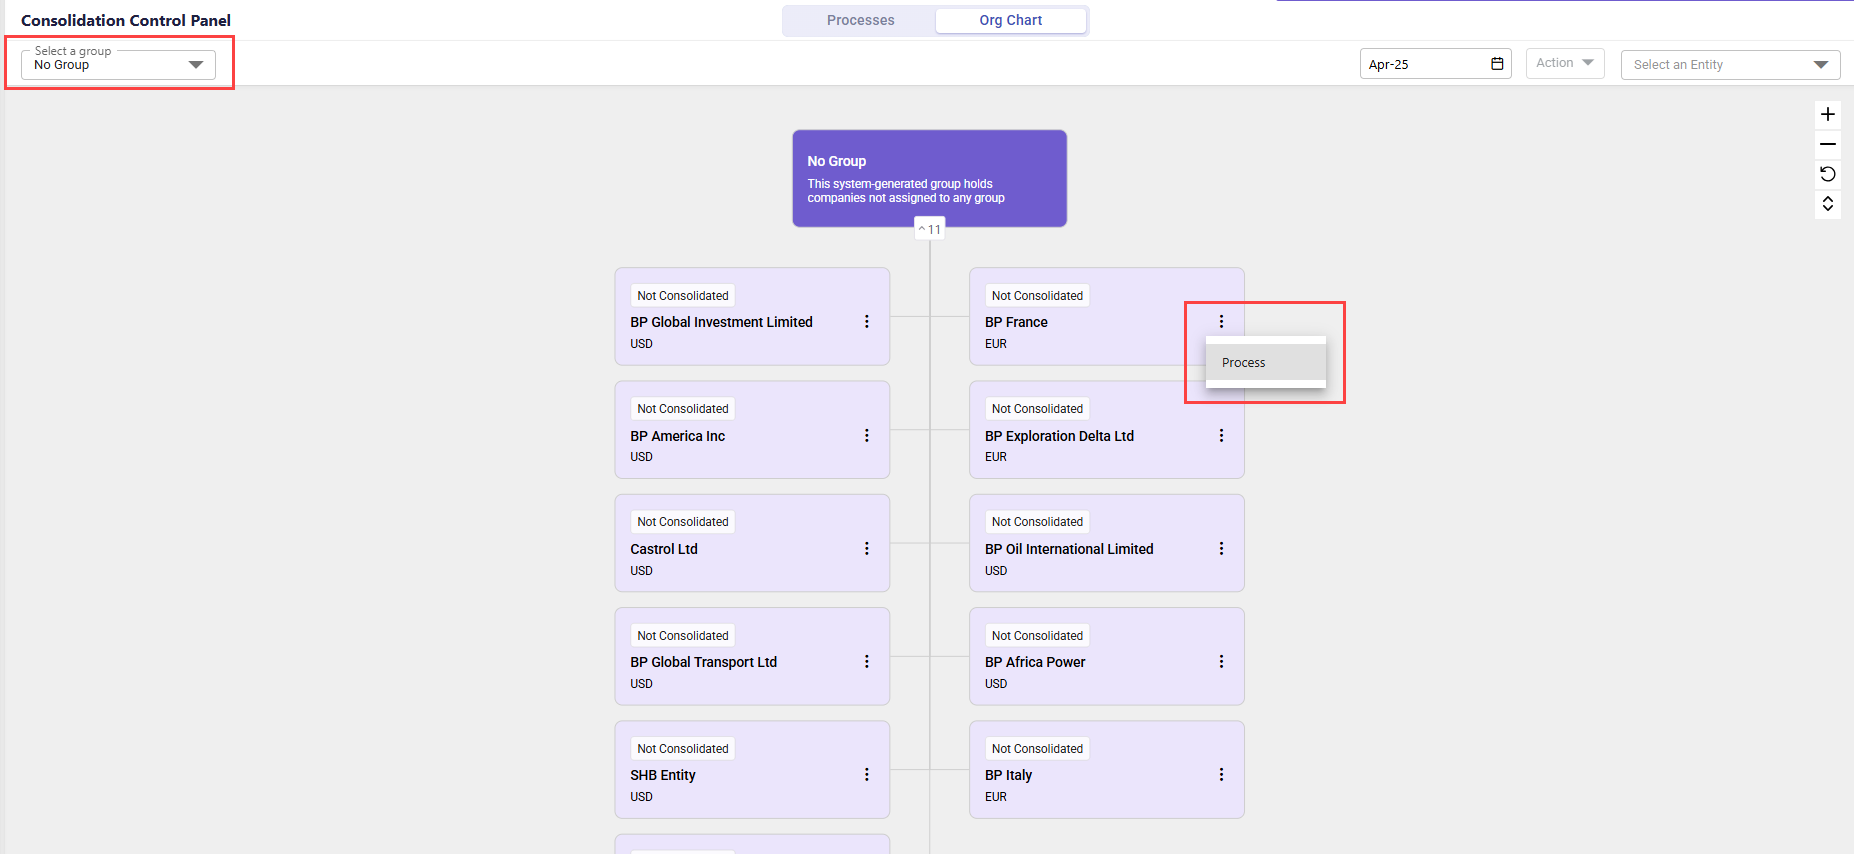Select the Org Chart tab
1854x854 pixels.
click(x=1010, y=20)
